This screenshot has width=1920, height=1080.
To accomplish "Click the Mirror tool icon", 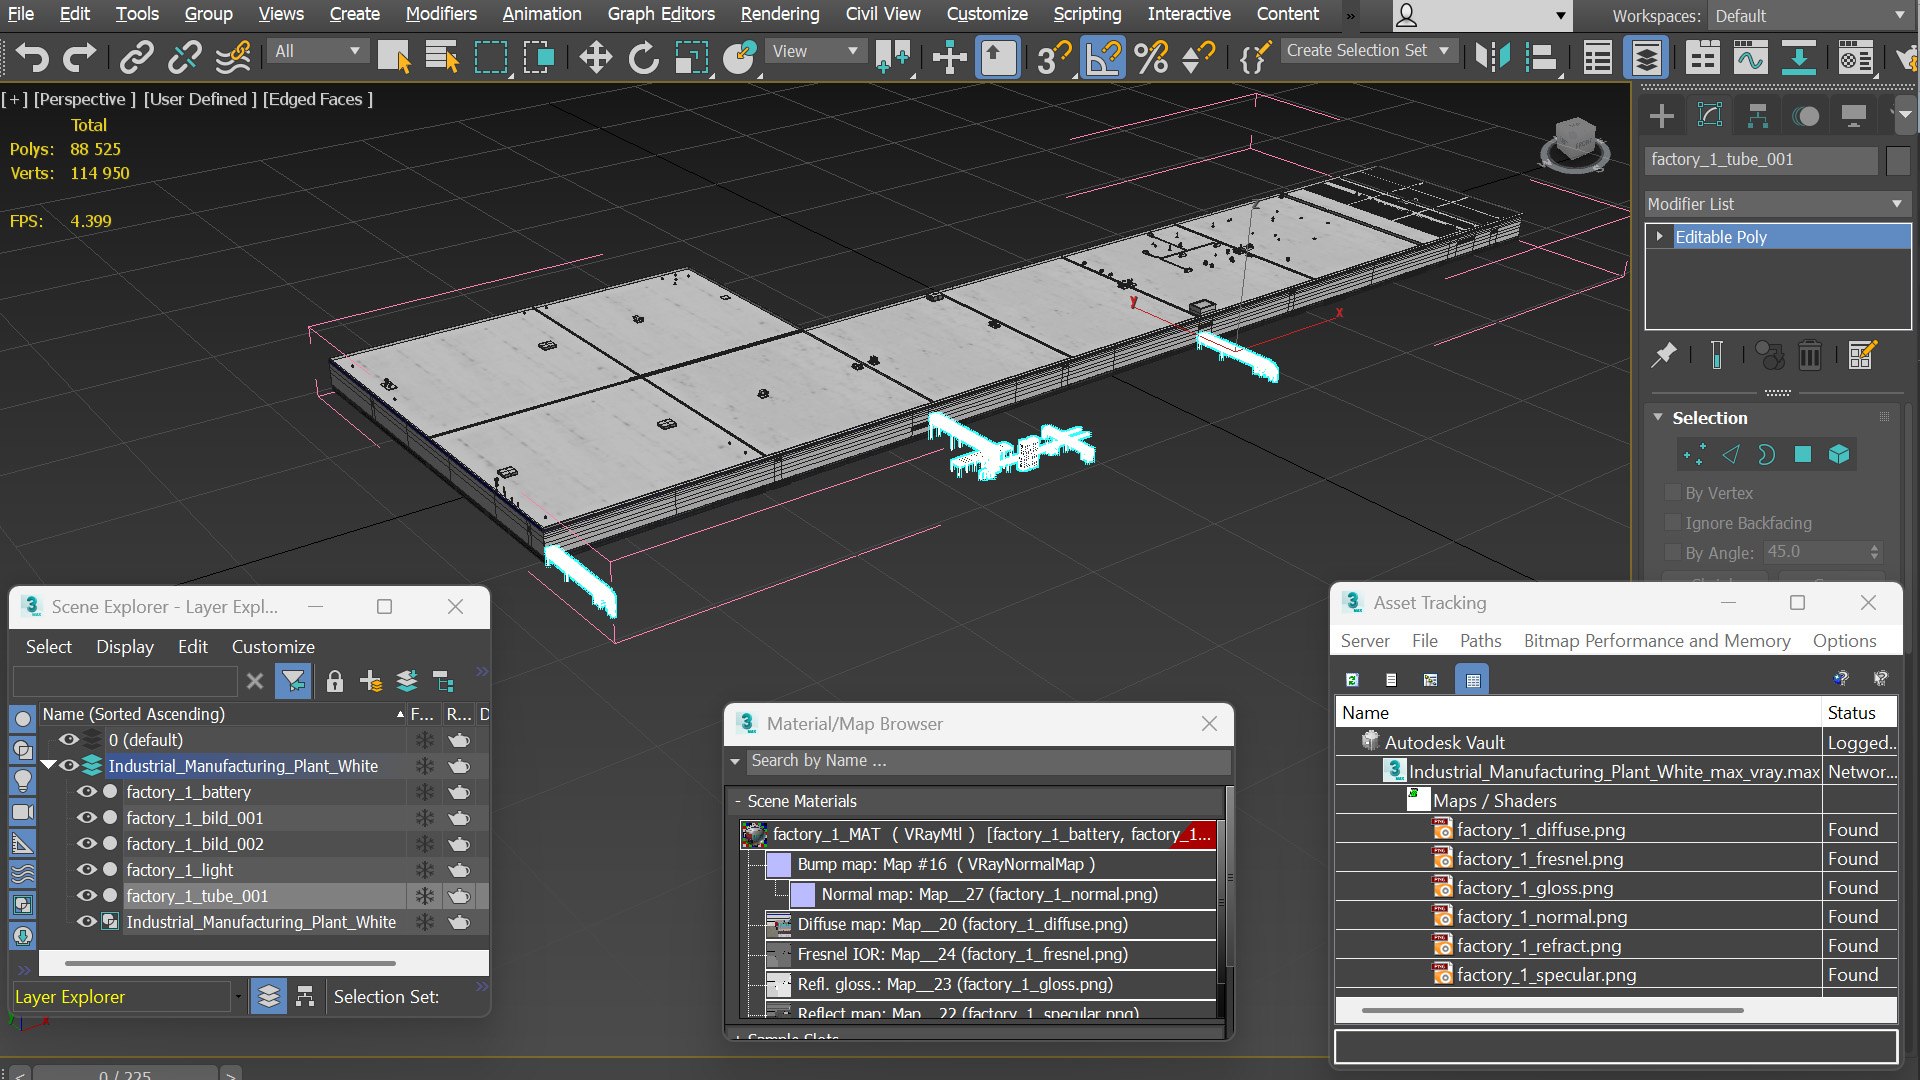I will pyautogui.click(x=1492, y=57).
